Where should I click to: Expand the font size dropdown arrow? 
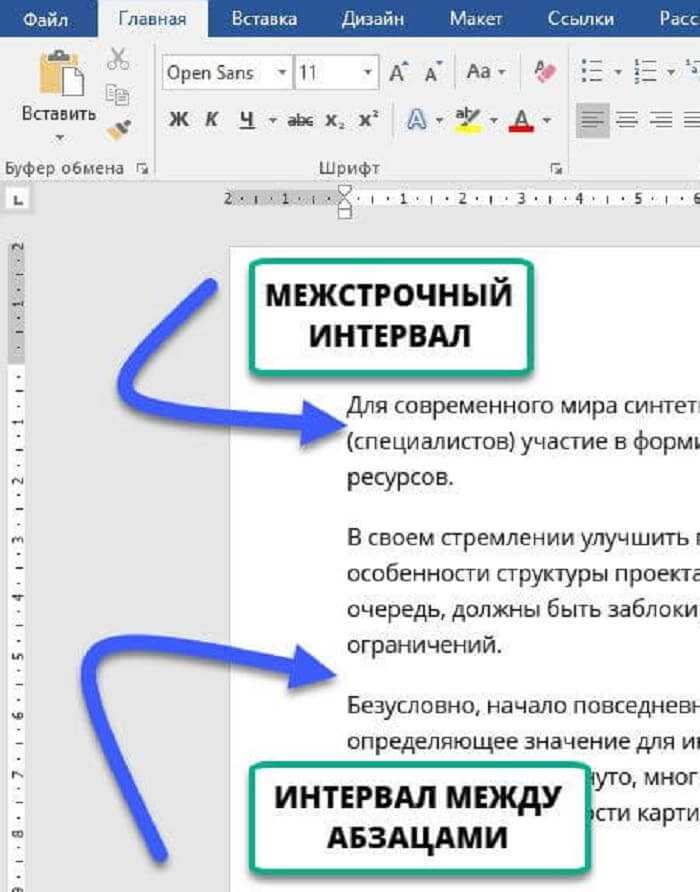[368, 73]
